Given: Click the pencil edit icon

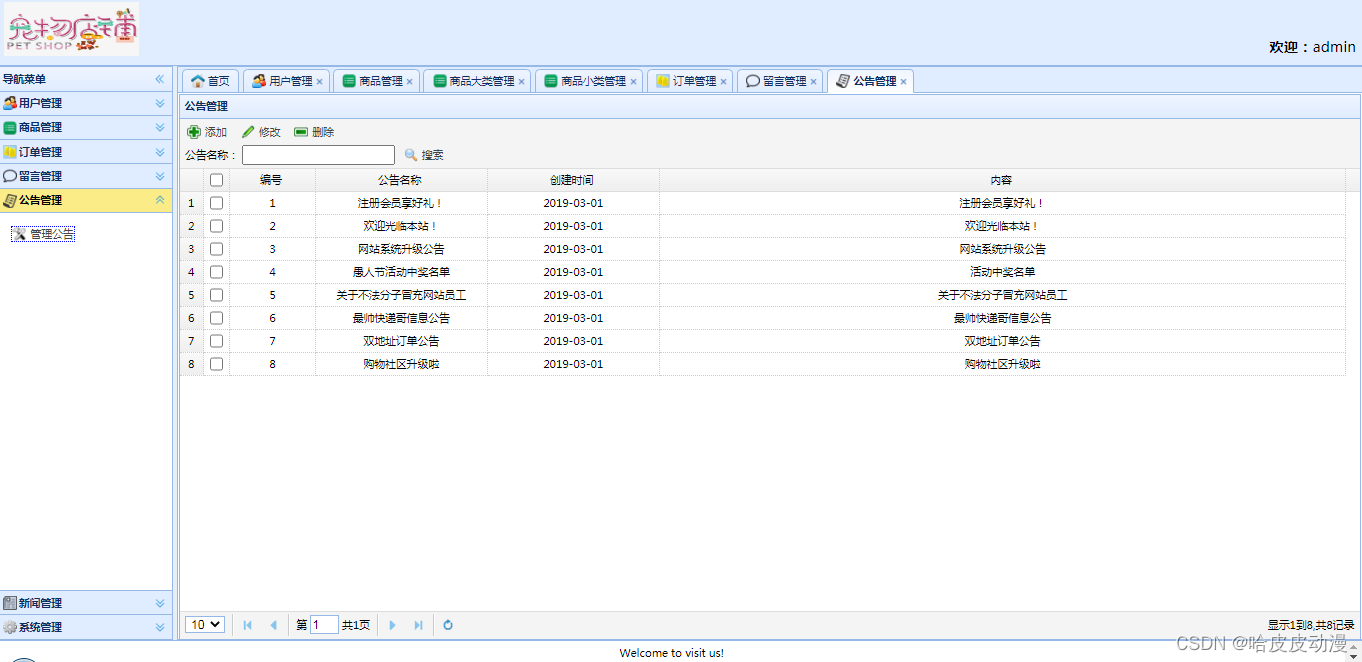Looking at the screenshot, I should [x=248, y=132].
